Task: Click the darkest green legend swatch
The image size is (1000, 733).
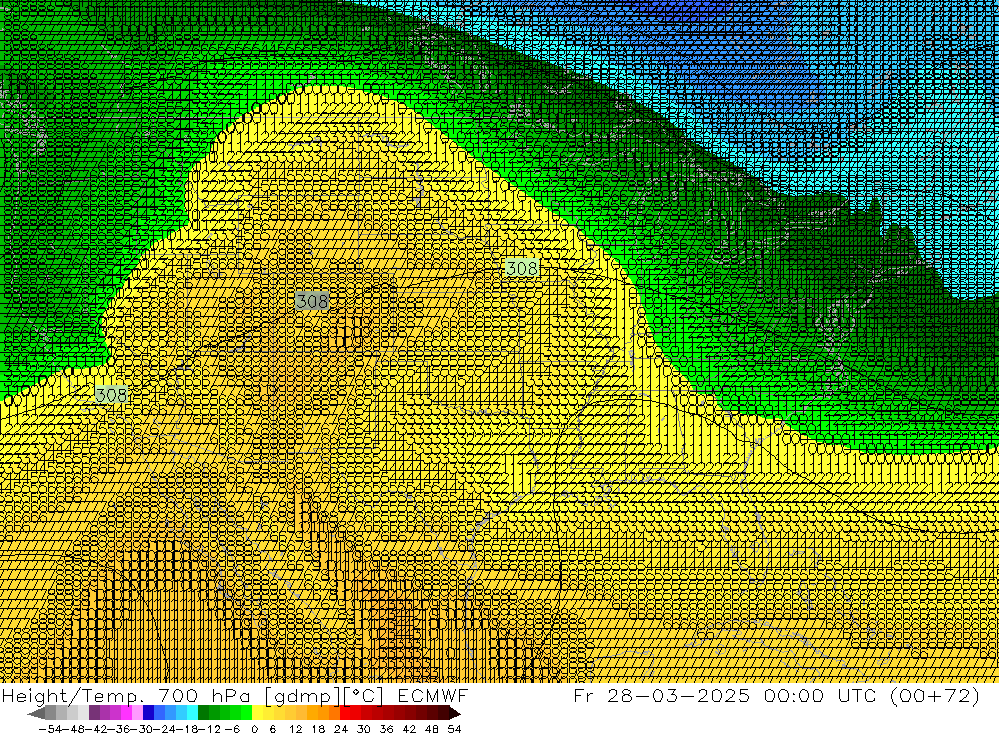Action: [x=203, y=713]
